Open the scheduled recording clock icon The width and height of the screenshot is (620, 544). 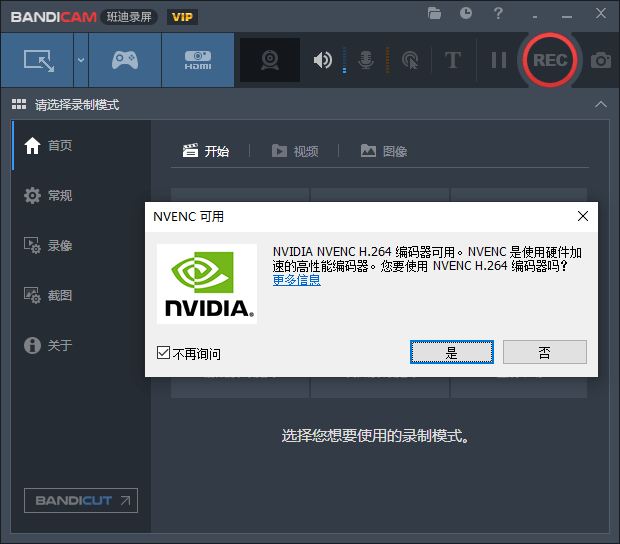coord(466,14)
